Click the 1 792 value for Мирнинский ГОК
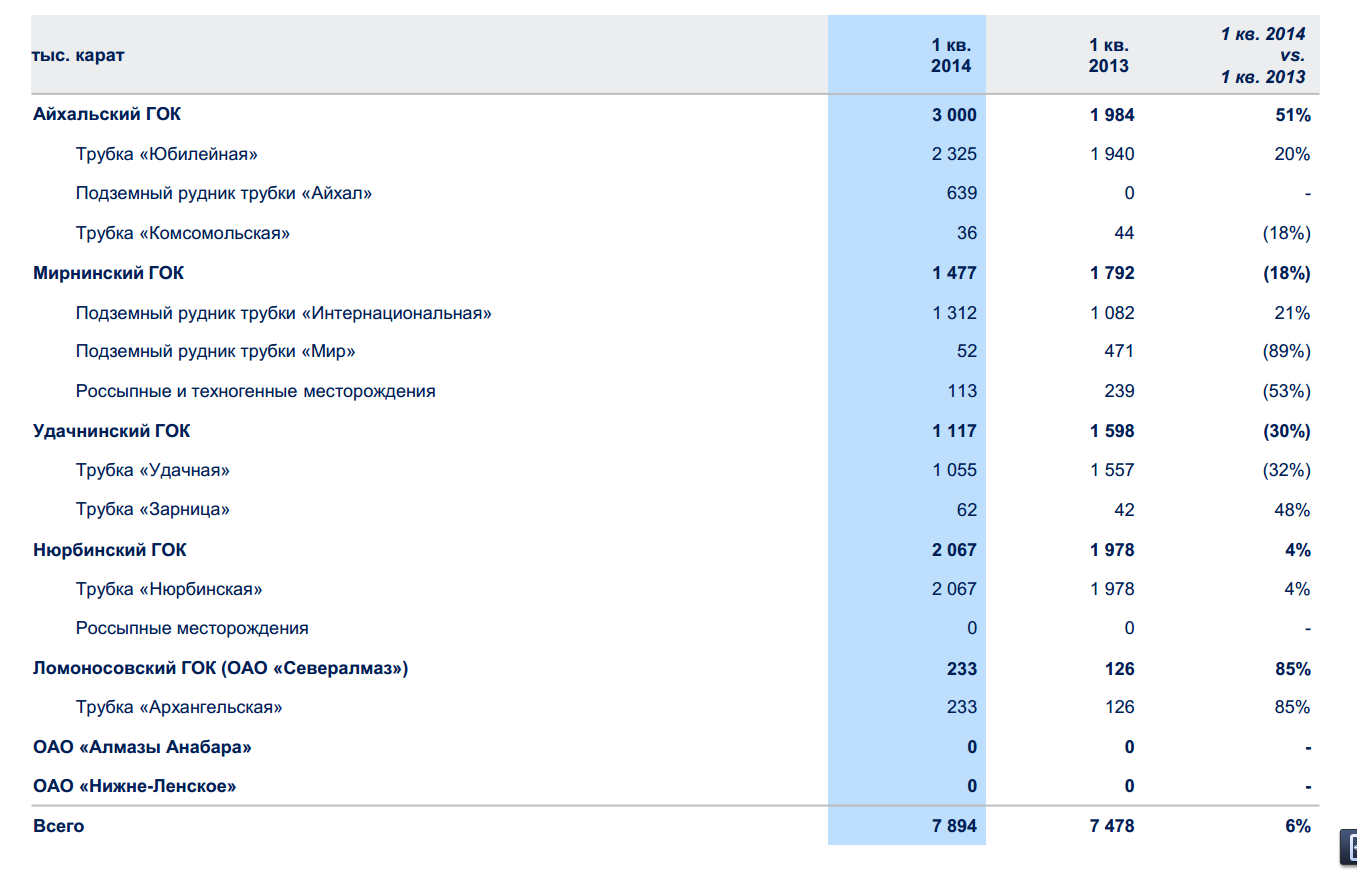1357x875 pixels. coord(1112,273)
